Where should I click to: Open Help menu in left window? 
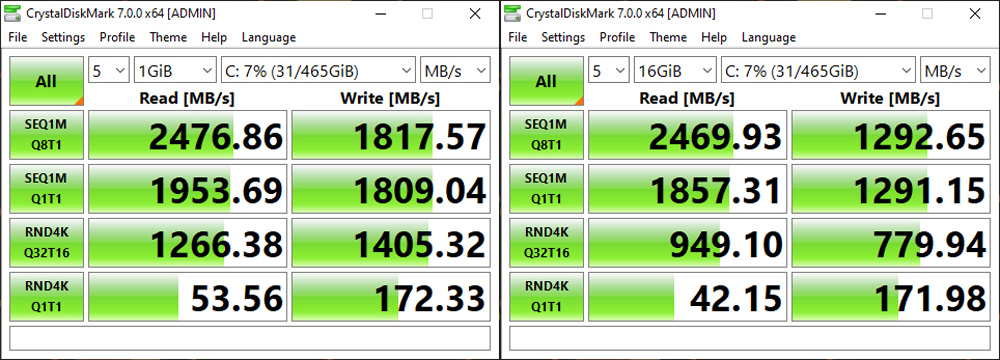[214, 38]
